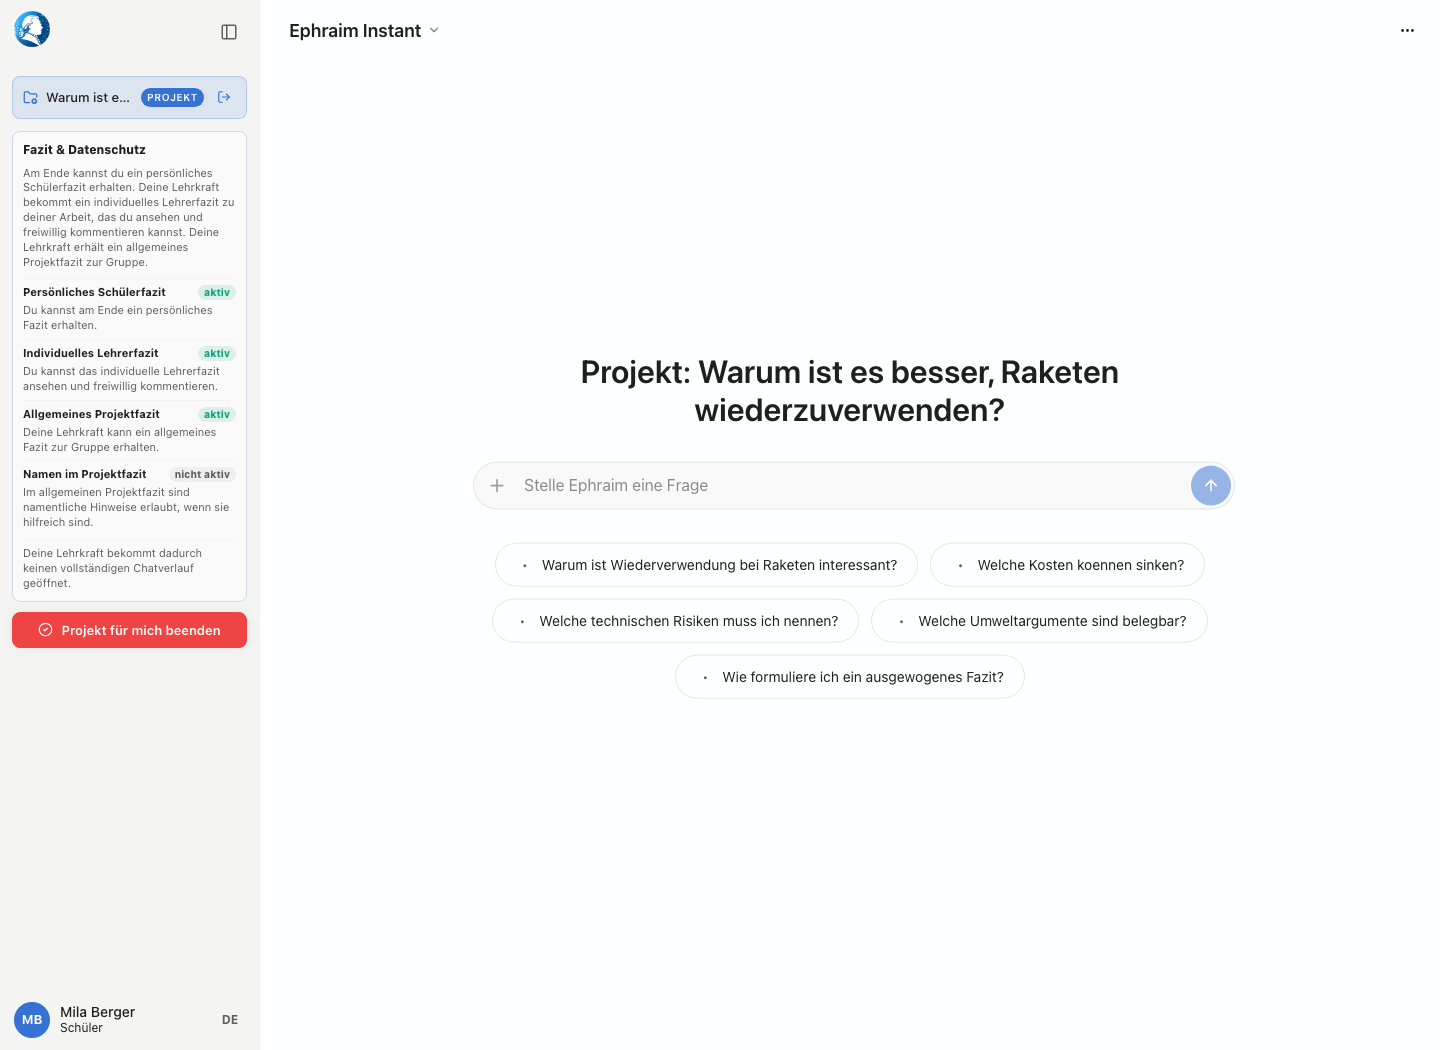Click the Fazit & Datenschutz heading
Image resolution: width=1440 pixels, height=1050 pixels.
84,150
